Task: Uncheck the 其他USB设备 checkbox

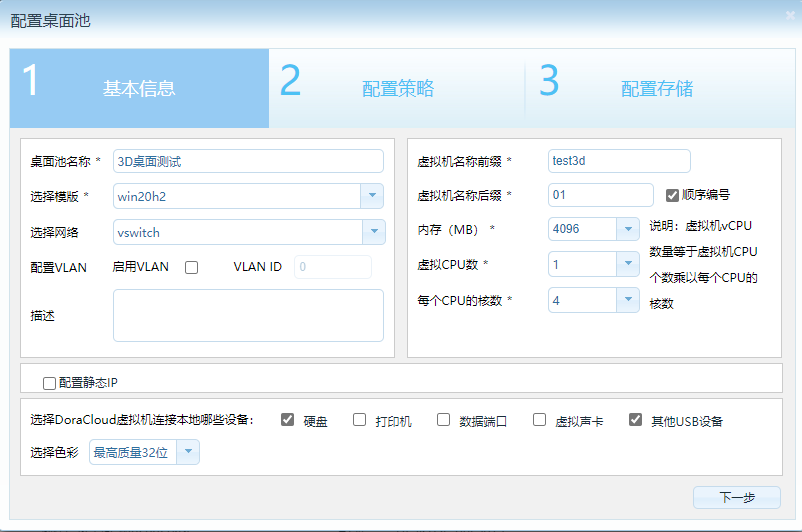Action: 635,420
